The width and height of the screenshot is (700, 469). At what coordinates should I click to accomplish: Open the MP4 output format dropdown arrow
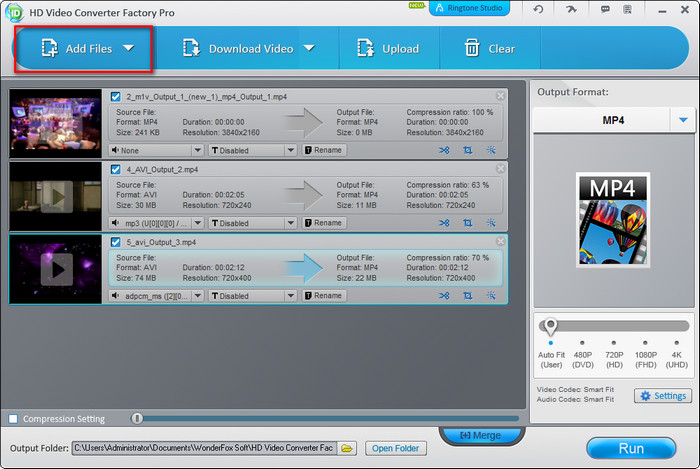(x=683, y=120)
